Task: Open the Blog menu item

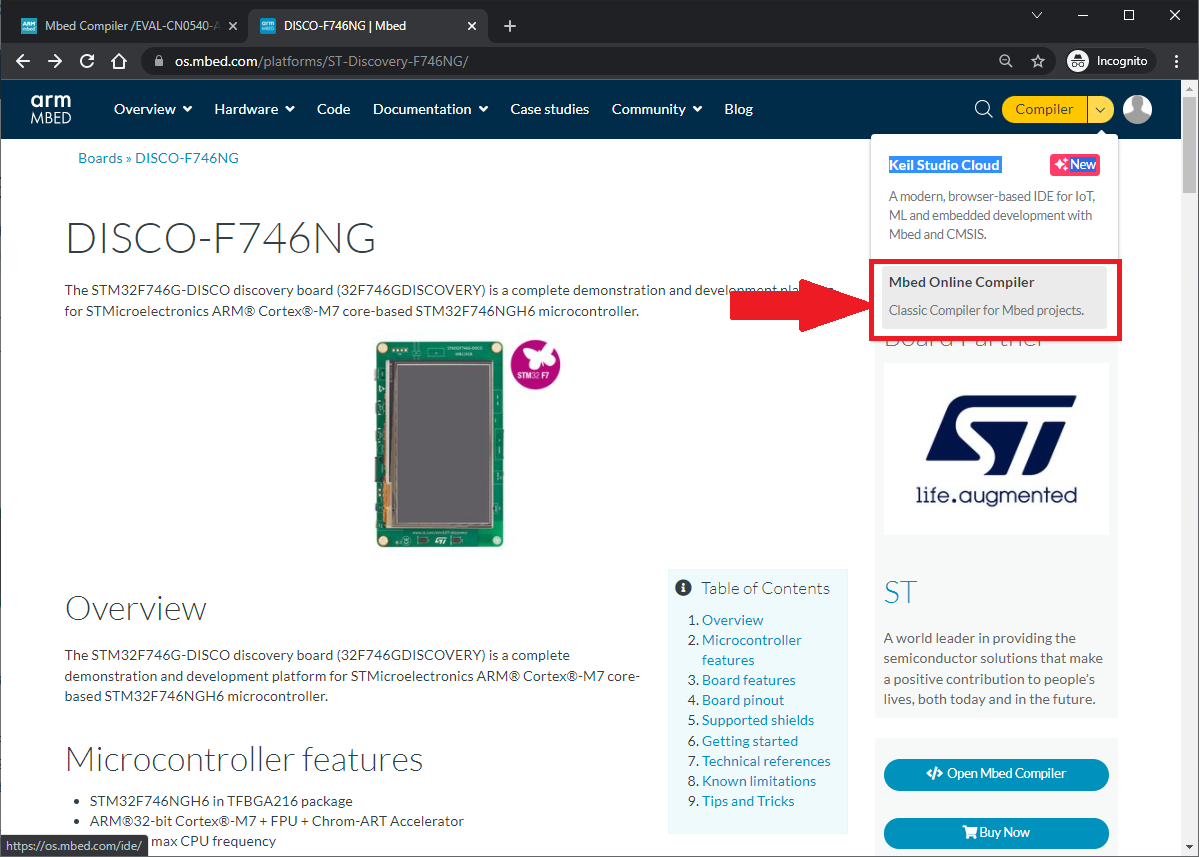Action: (739, 109)
